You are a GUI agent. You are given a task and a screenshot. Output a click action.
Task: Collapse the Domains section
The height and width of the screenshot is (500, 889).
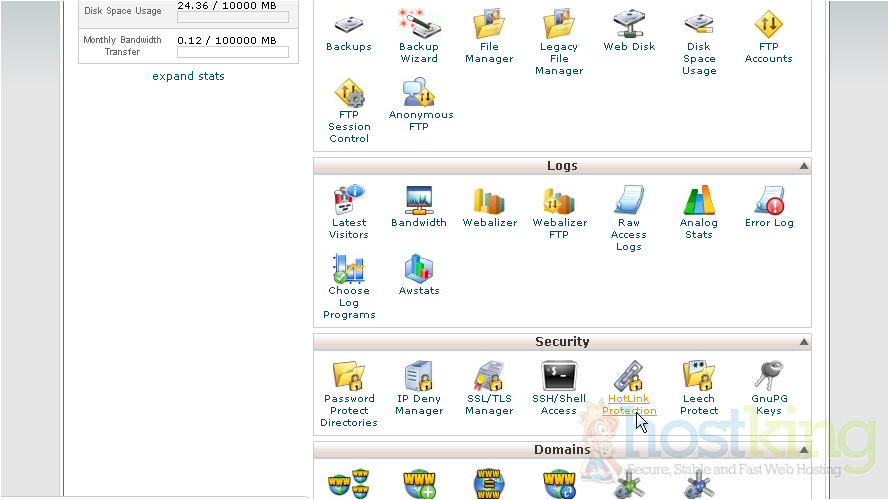(x=803, y=451)
